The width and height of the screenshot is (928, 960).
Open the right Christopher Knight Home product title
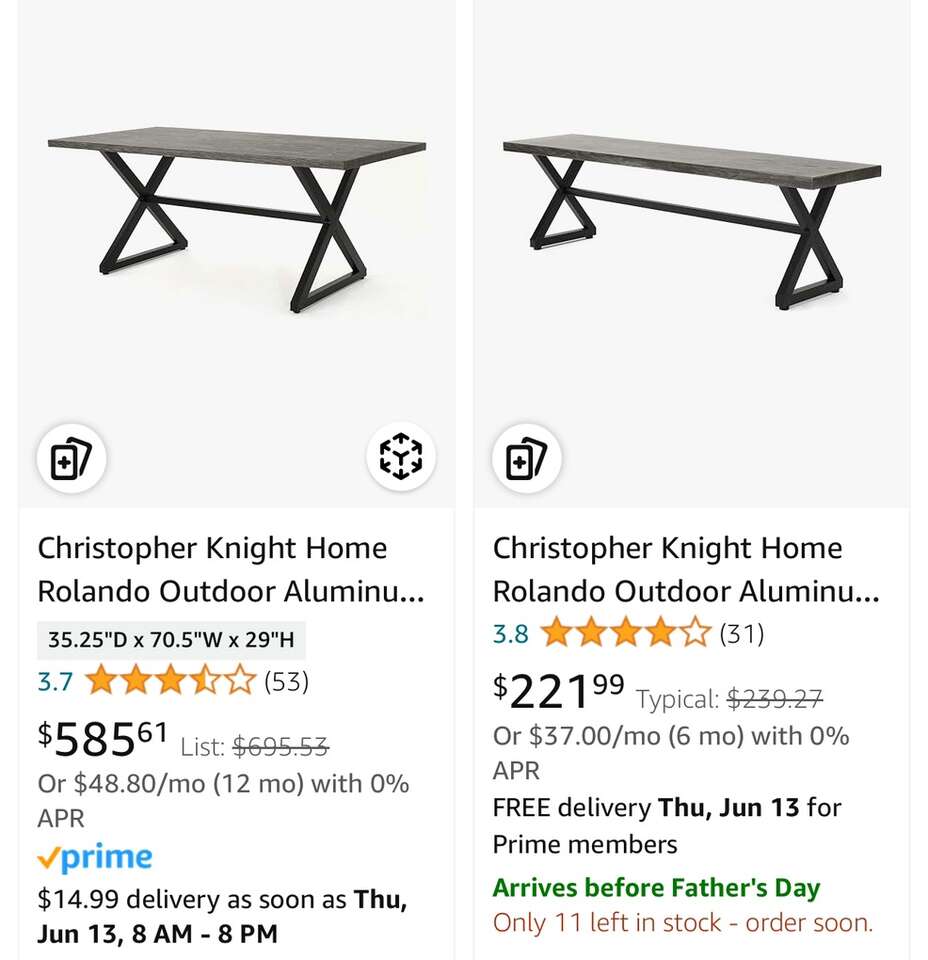tap(686, 569)
